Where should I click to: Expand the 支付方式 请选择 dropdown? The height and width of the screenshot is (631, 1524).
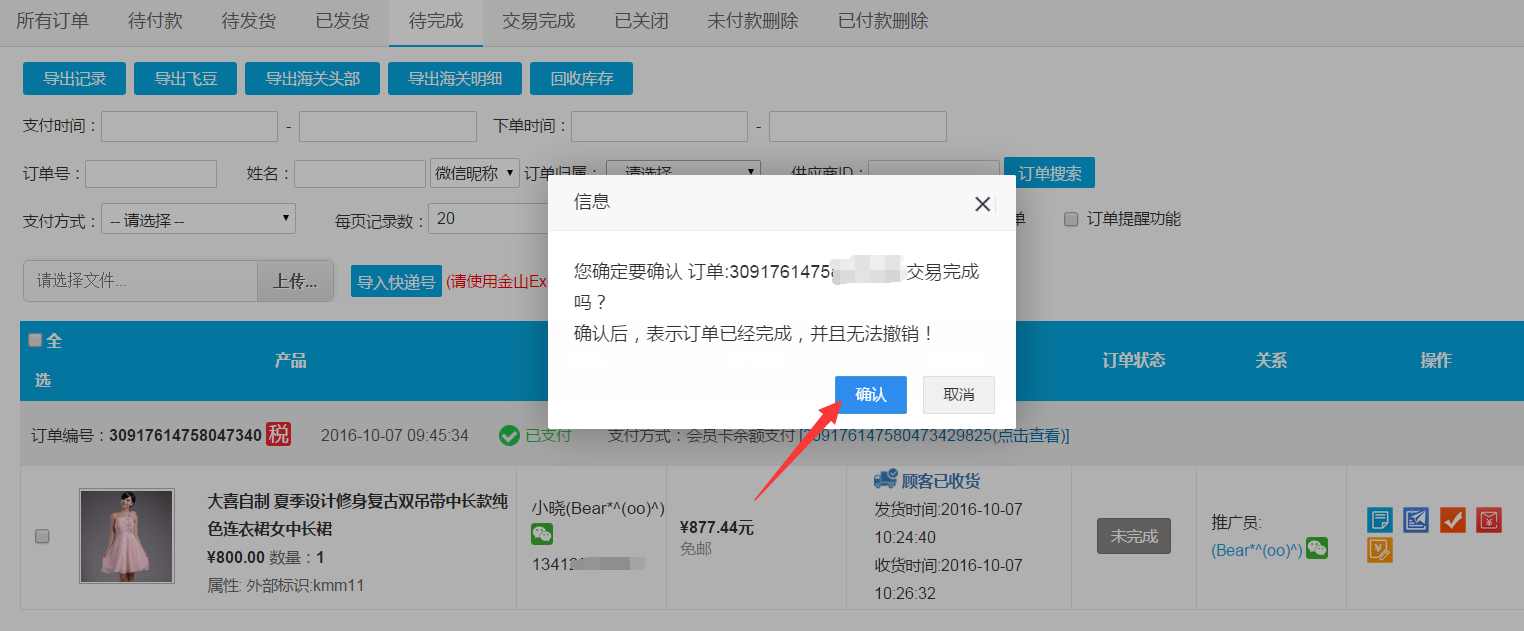(198, 219)
